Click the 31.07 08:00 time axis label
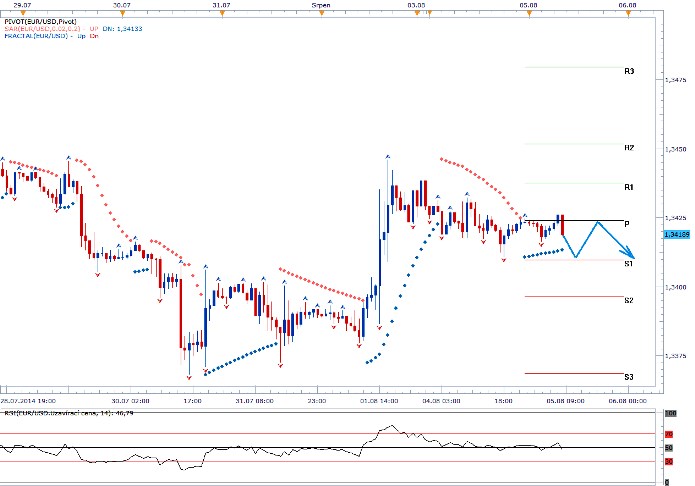Image resolution: width=695 pixels, height=486 pixels. tap(254, 401)
